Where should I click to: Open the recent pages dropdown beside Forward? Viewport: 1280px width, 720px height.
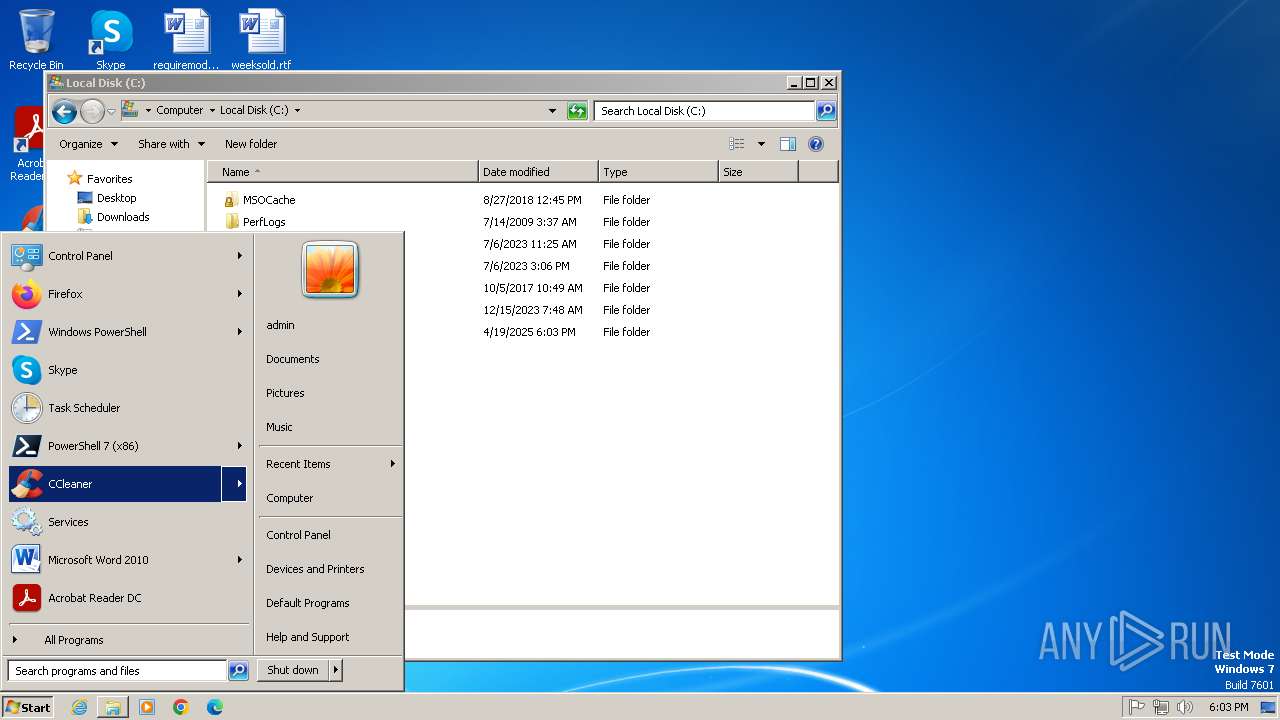(111, 111)
